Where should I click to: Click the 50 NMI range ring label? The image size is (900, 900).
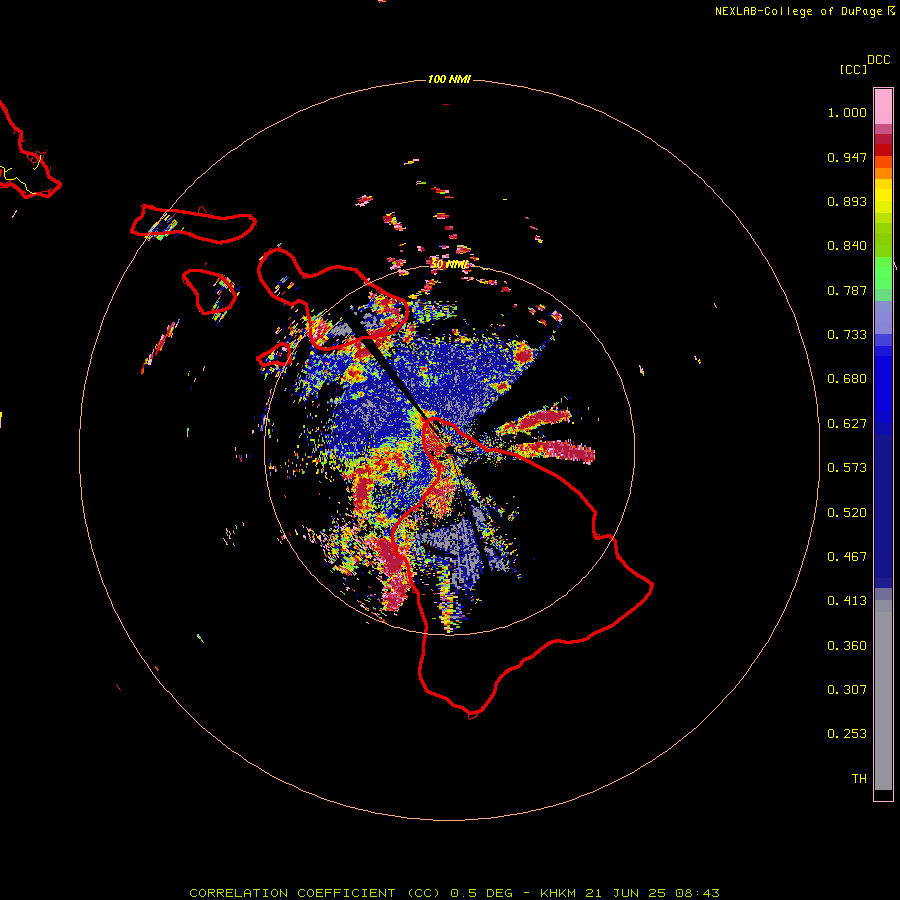[x=449, y=264]
